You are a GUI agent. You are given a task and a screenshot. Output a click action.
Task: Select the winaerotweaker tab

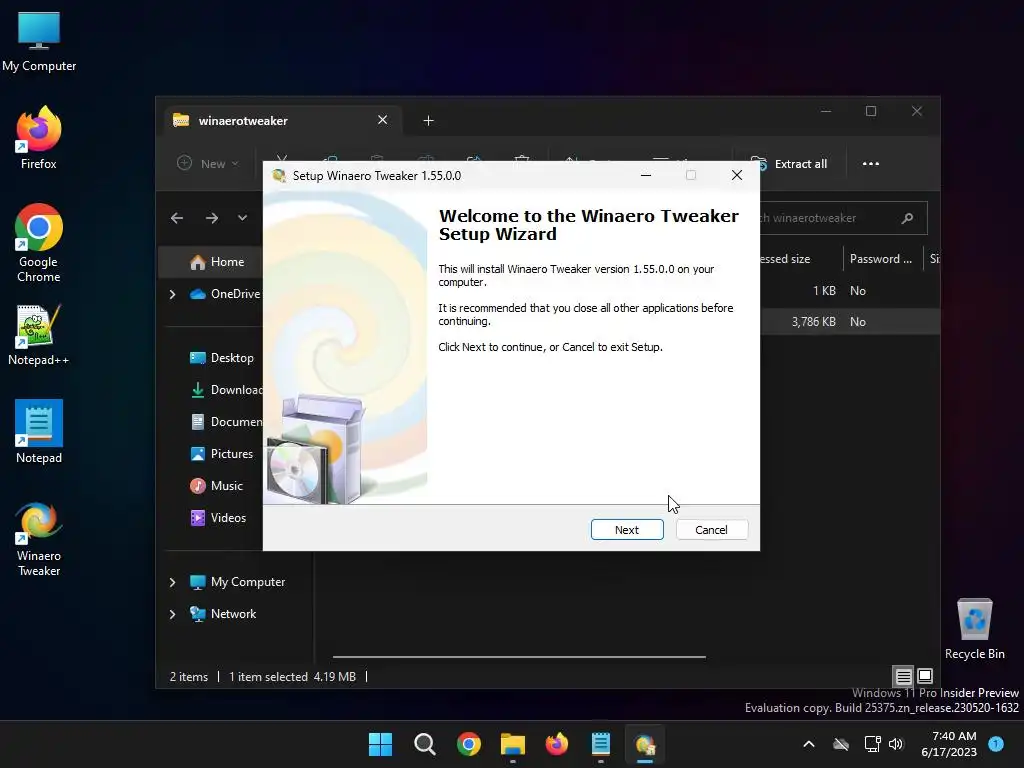pos(282,121)
